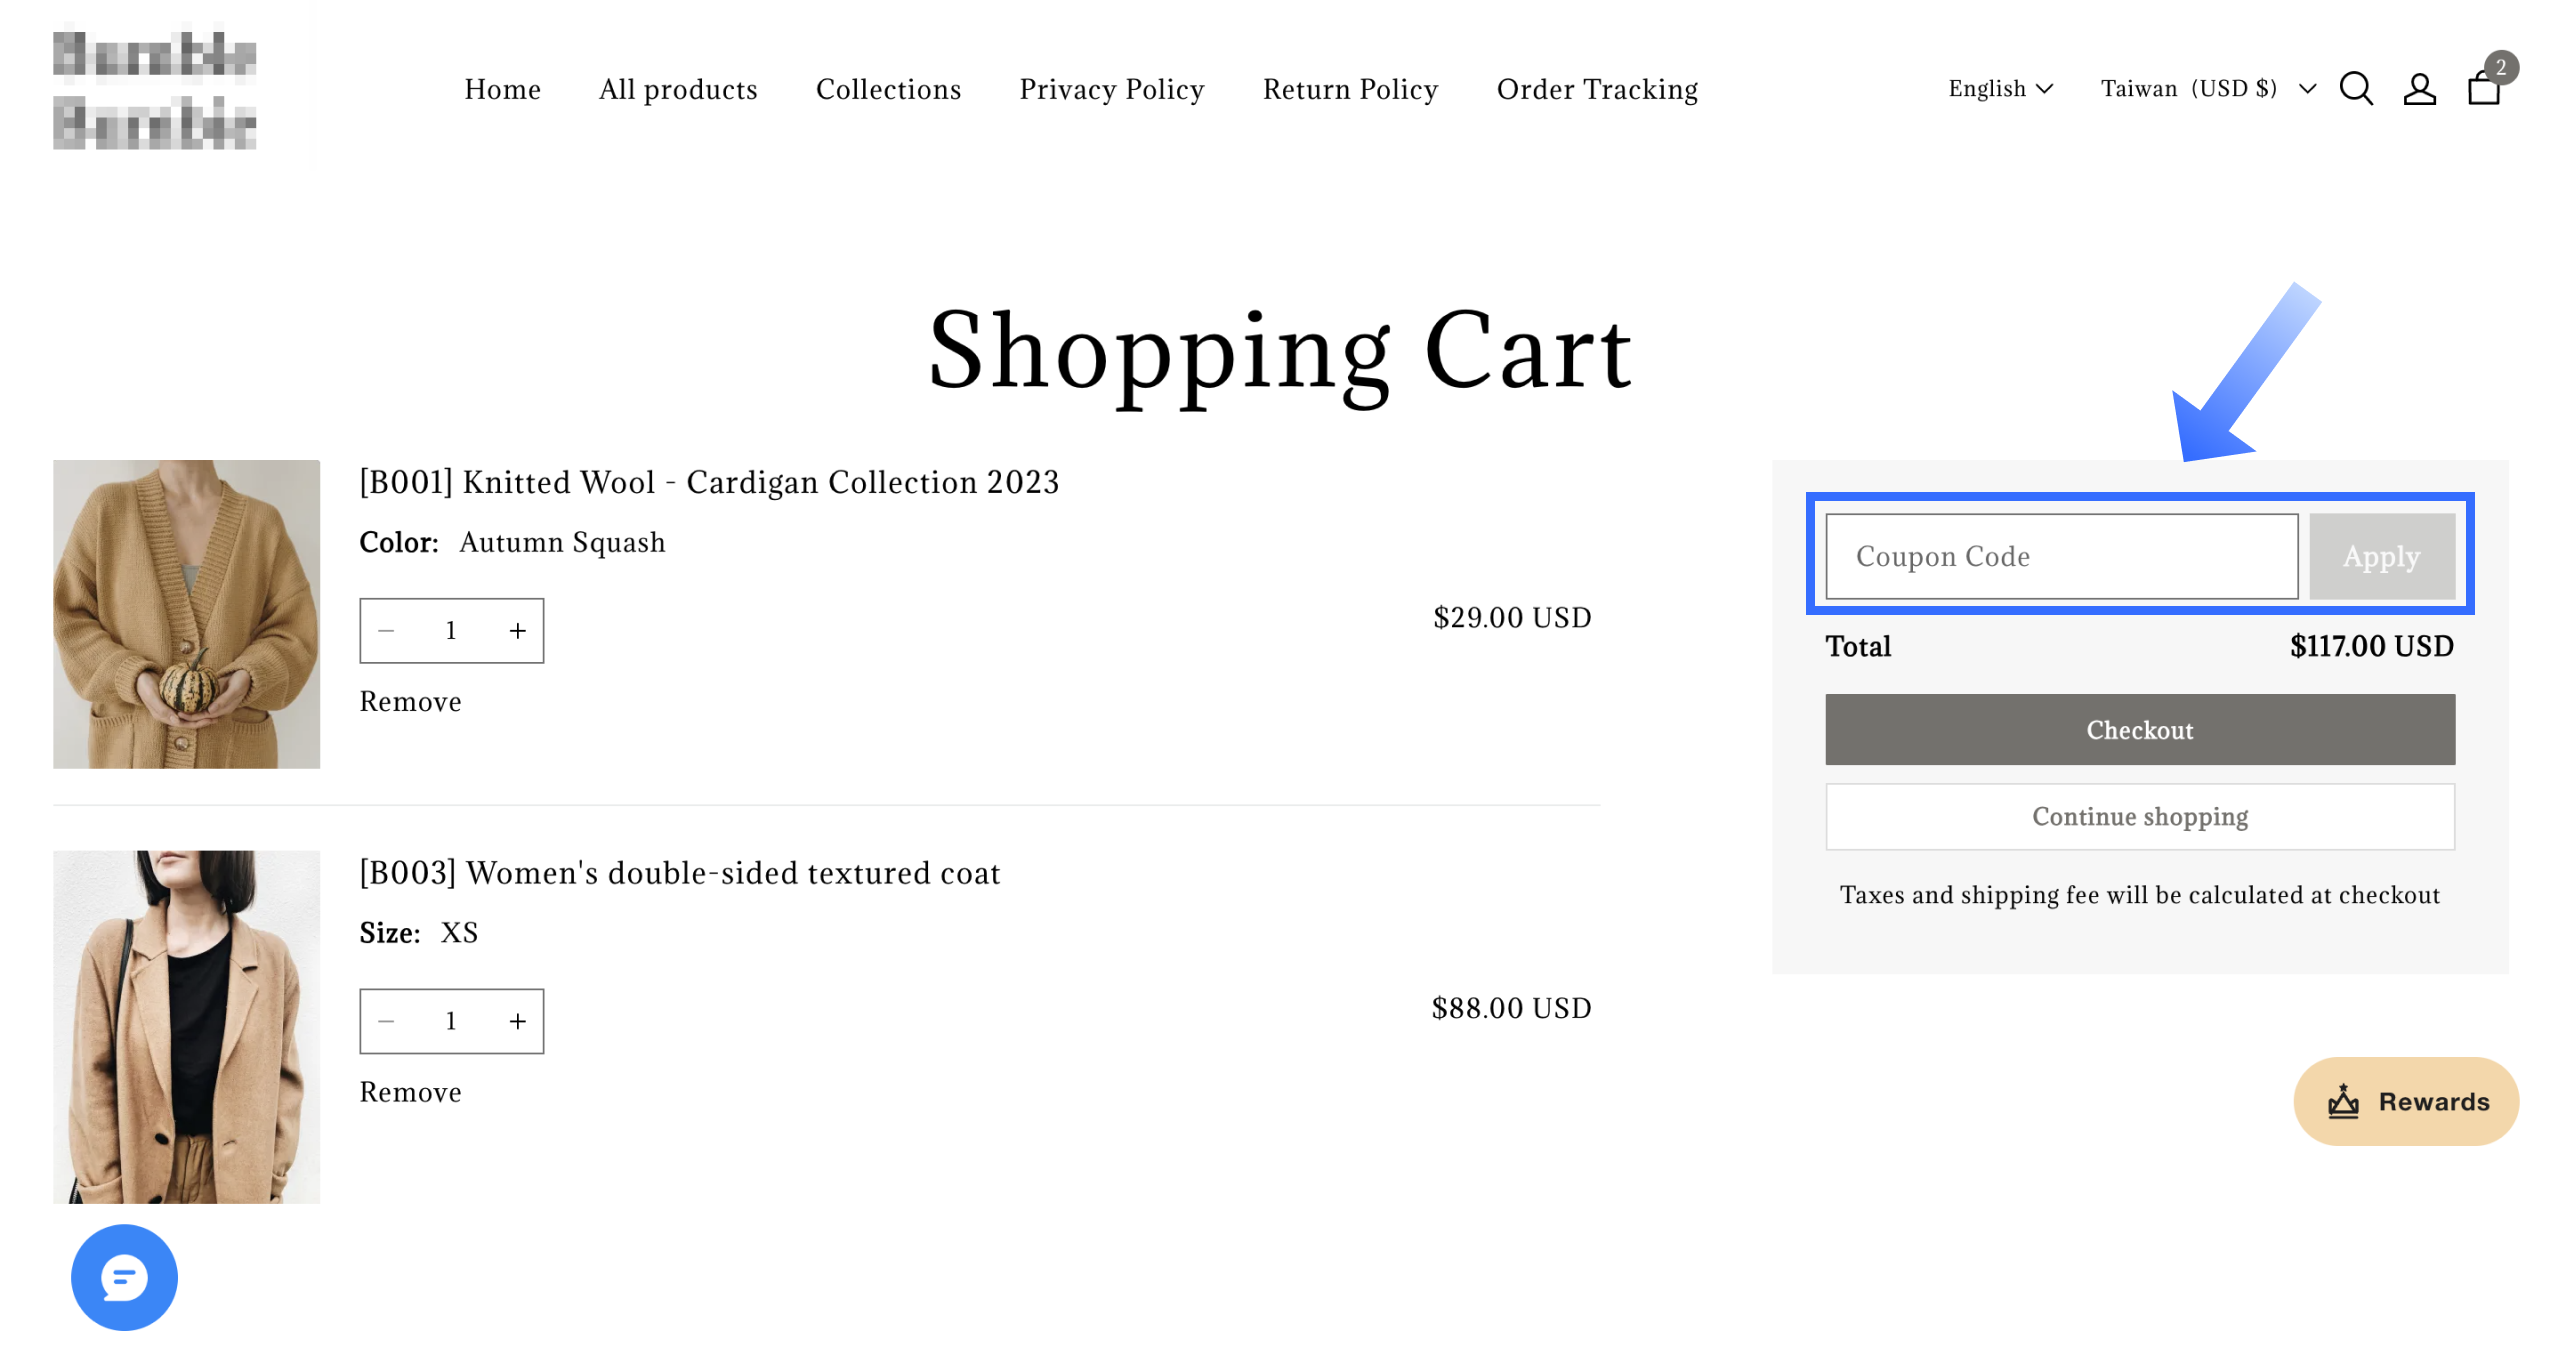Viewport: 2550px width, 1349px height.
Task: Open the Order Tracking page
Action: 1596,89
